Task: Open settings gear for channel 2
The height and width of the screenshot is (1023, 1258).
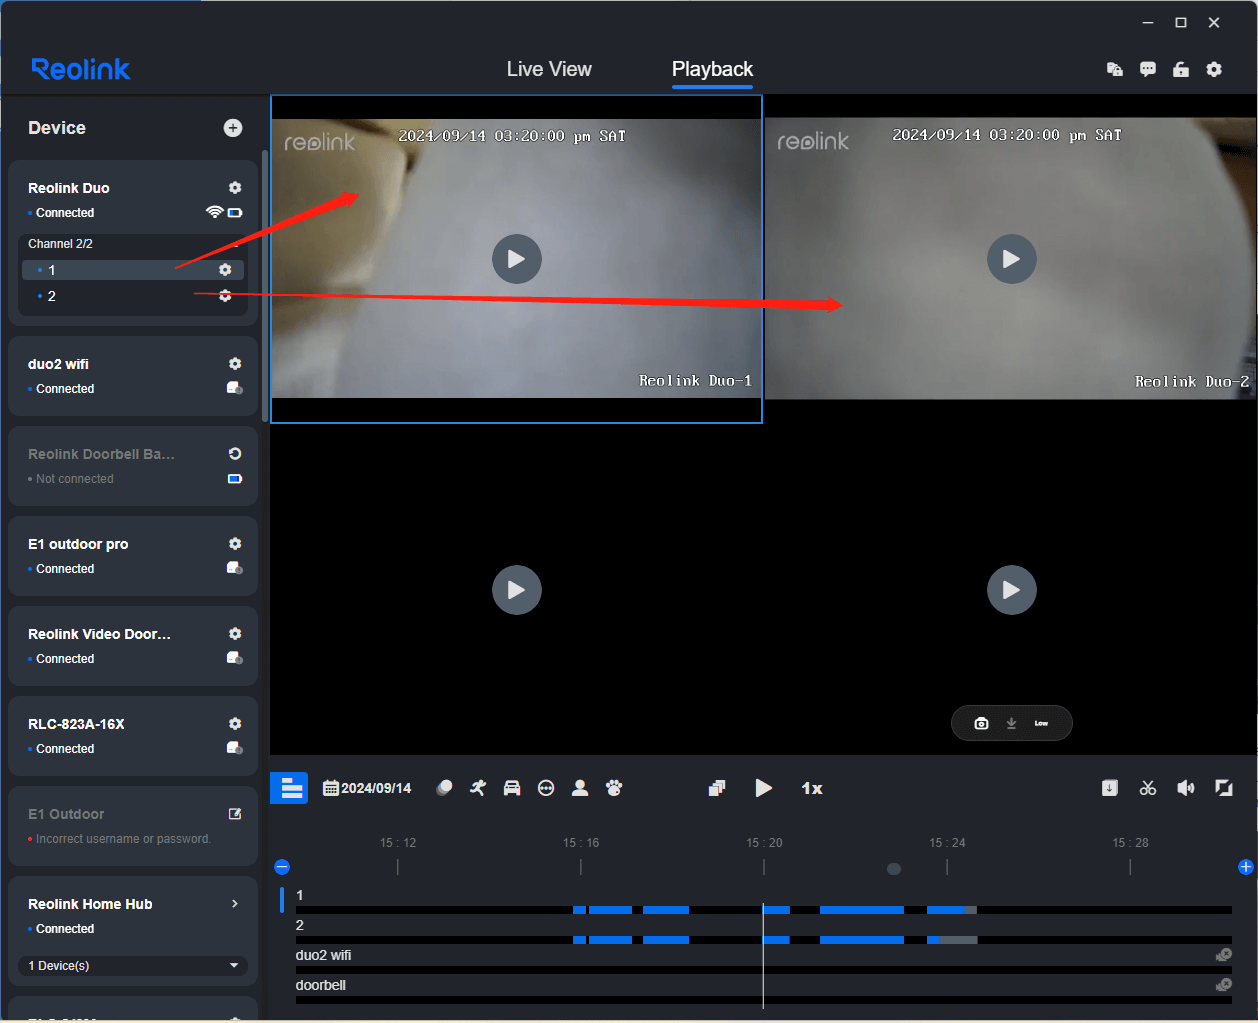Action: (225, 296)
